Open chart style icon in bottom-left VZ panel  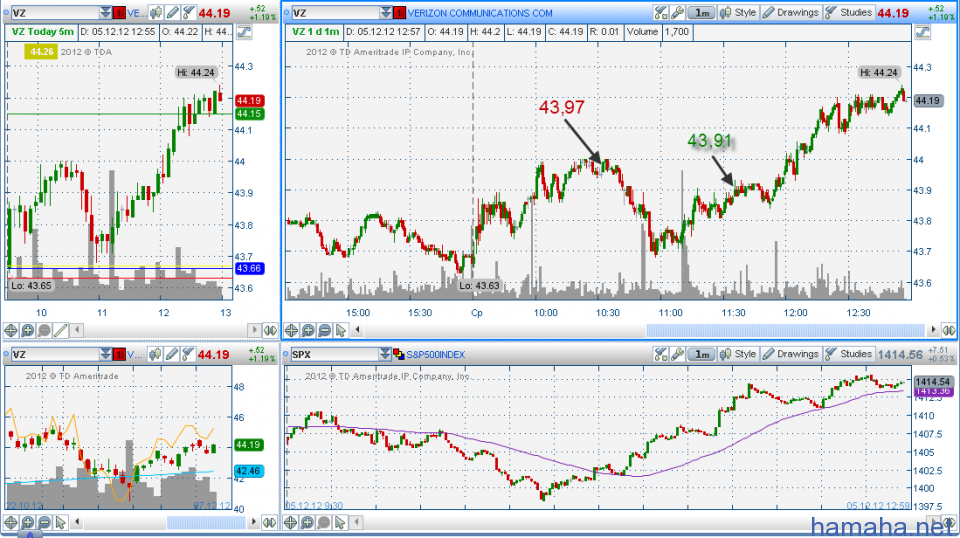pos(156,354)
